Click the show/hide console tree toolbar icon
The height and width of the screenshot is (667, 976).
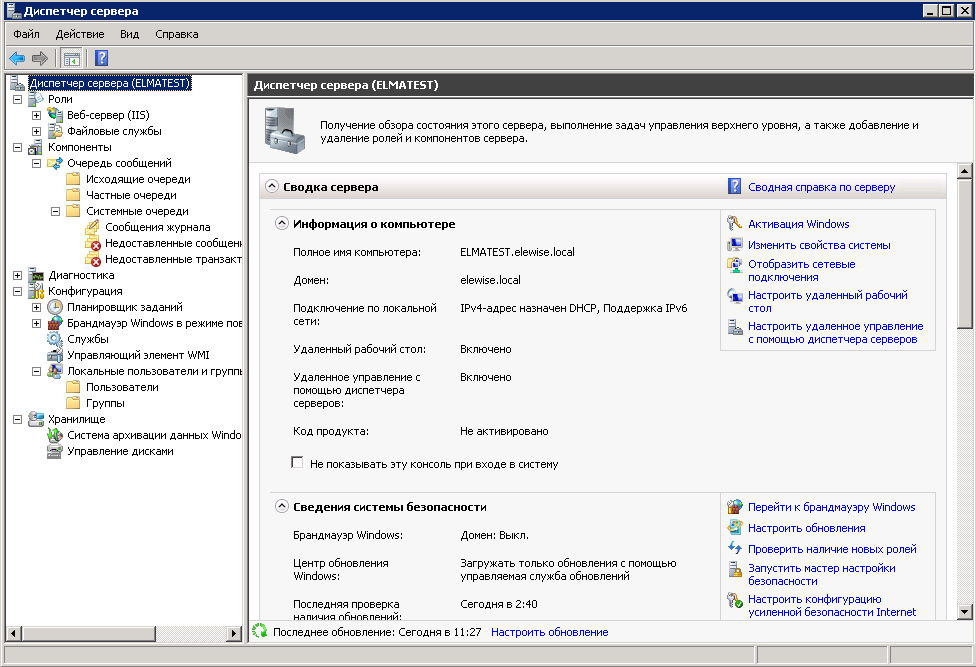coord(72,58)
